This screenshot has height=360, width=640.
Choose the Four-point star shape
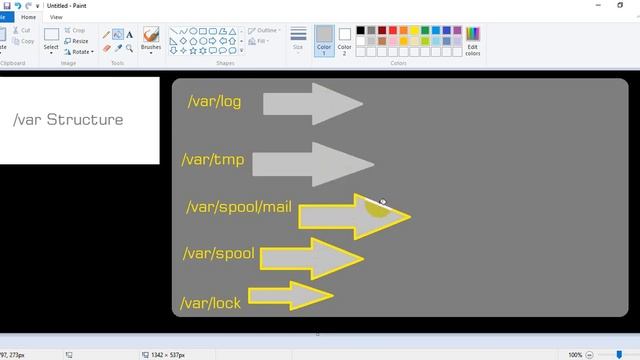coord(183,51)
